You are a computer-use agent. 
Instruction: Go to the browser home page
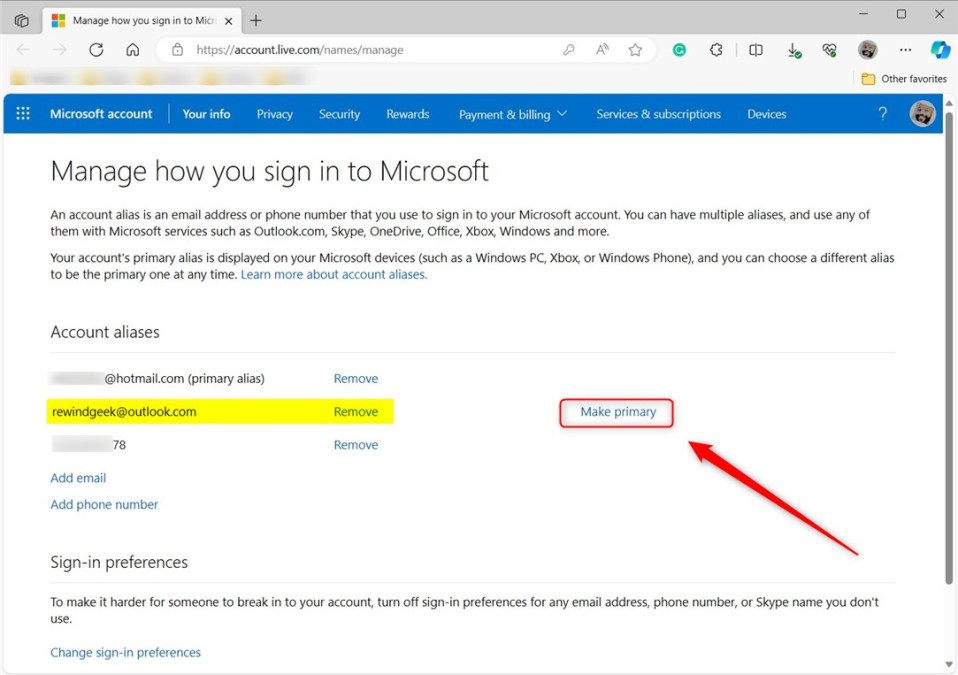point(133,50)
